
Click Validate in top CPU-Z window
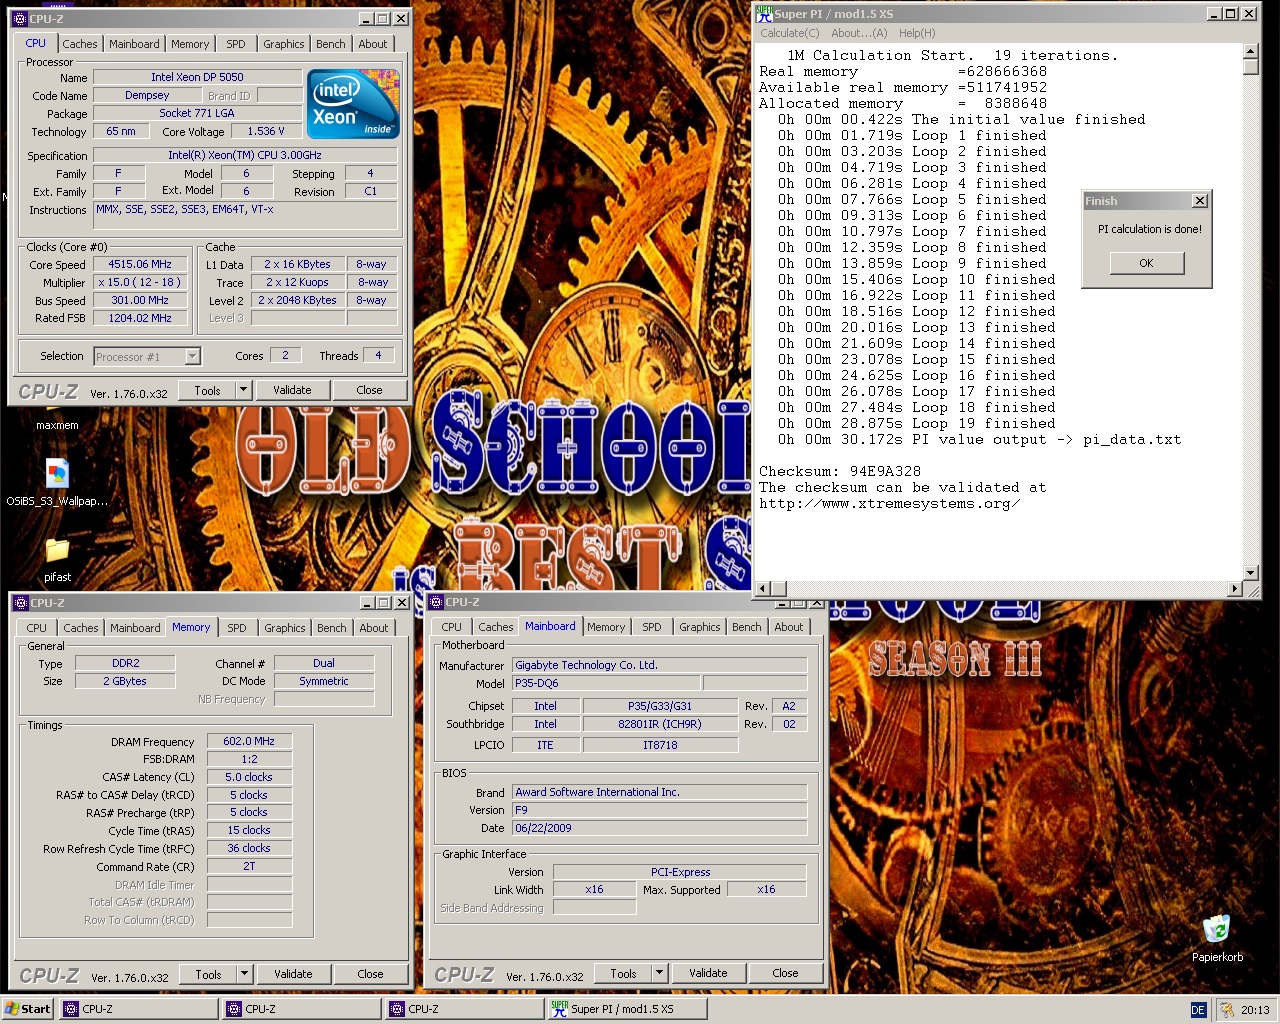pos(292,390)
